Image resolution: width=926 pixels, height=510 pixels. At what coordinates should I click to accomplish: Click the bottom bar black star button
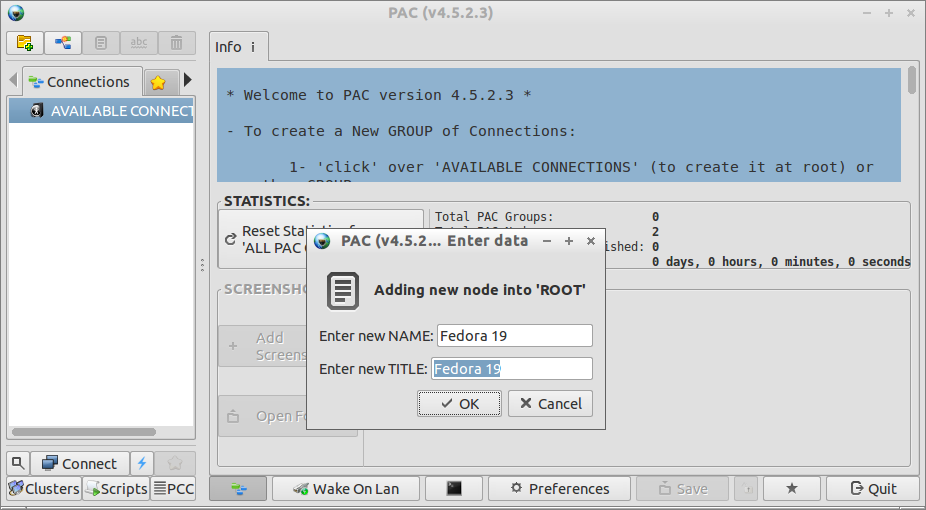(792, 489)
